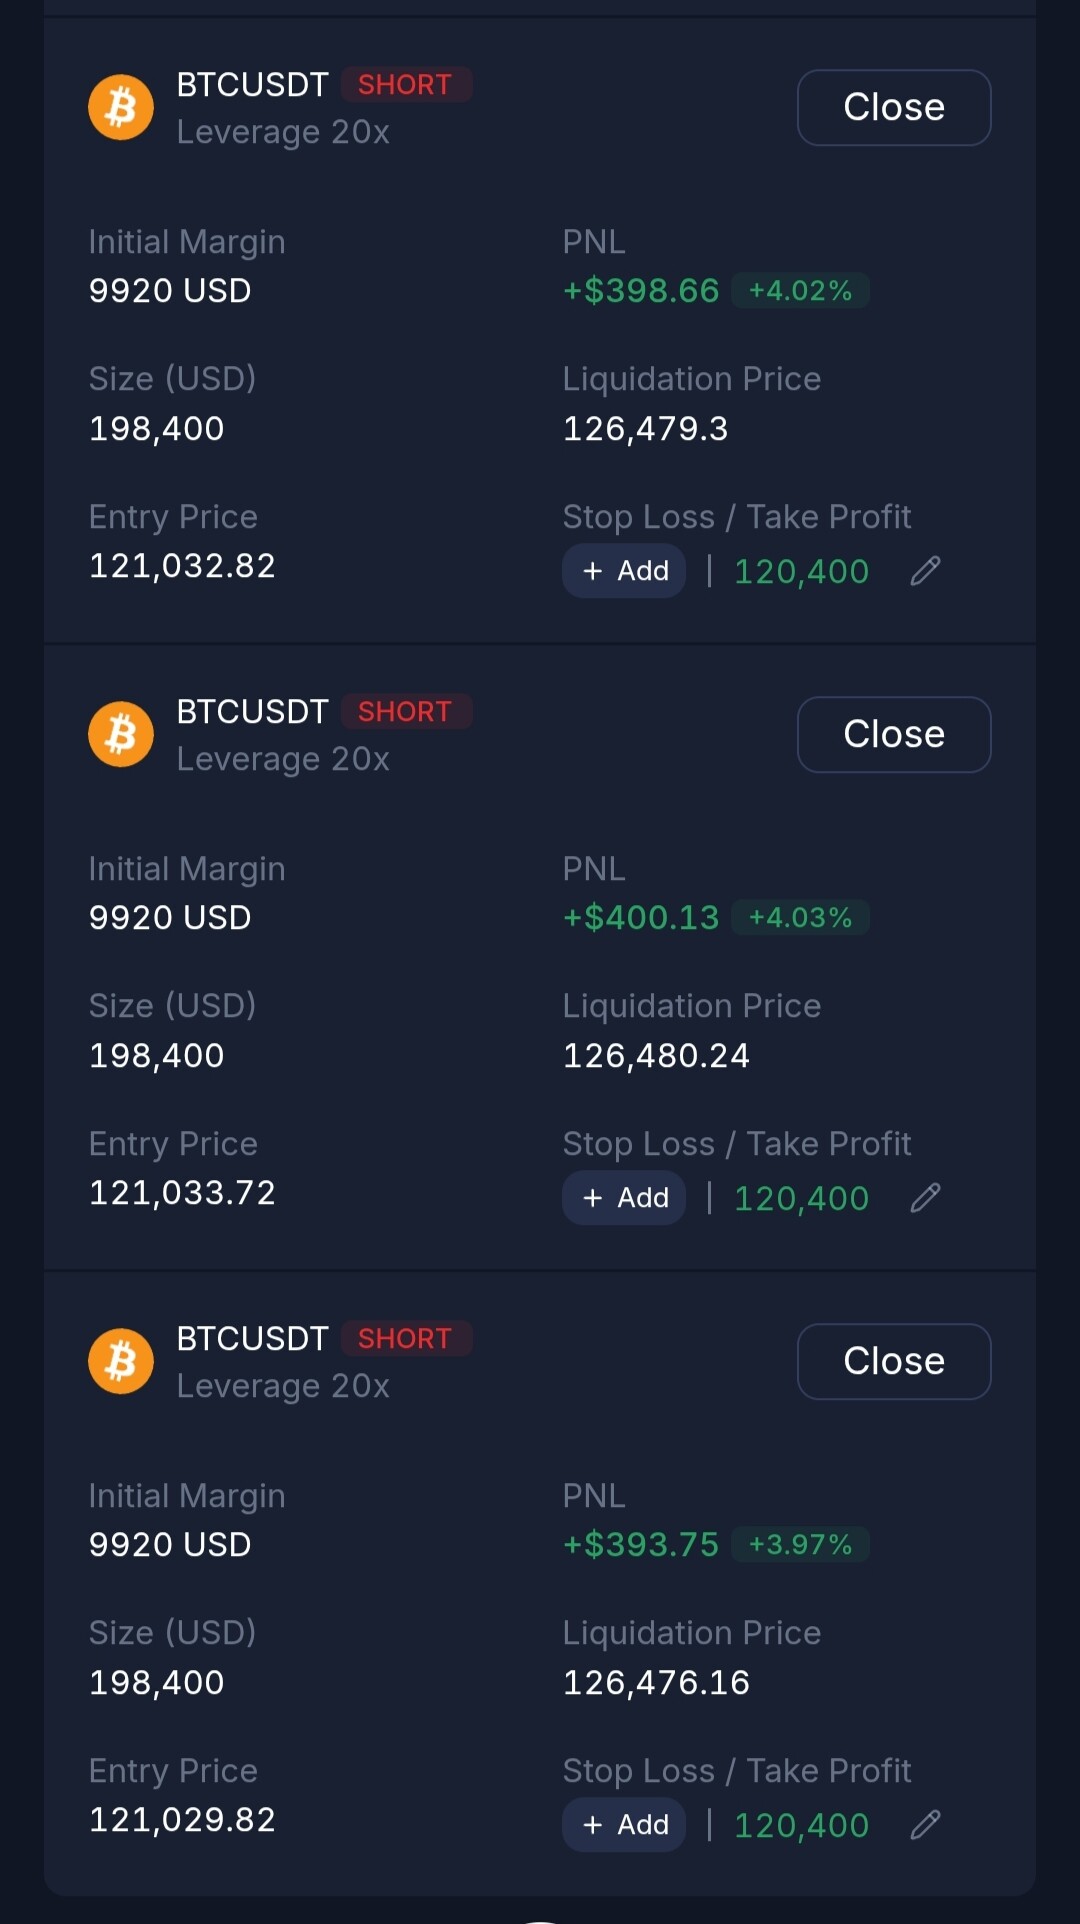Edit take profit pencil for +$400.13 position
This screenshot has width=1080, height=1924.
point(925,1198)
